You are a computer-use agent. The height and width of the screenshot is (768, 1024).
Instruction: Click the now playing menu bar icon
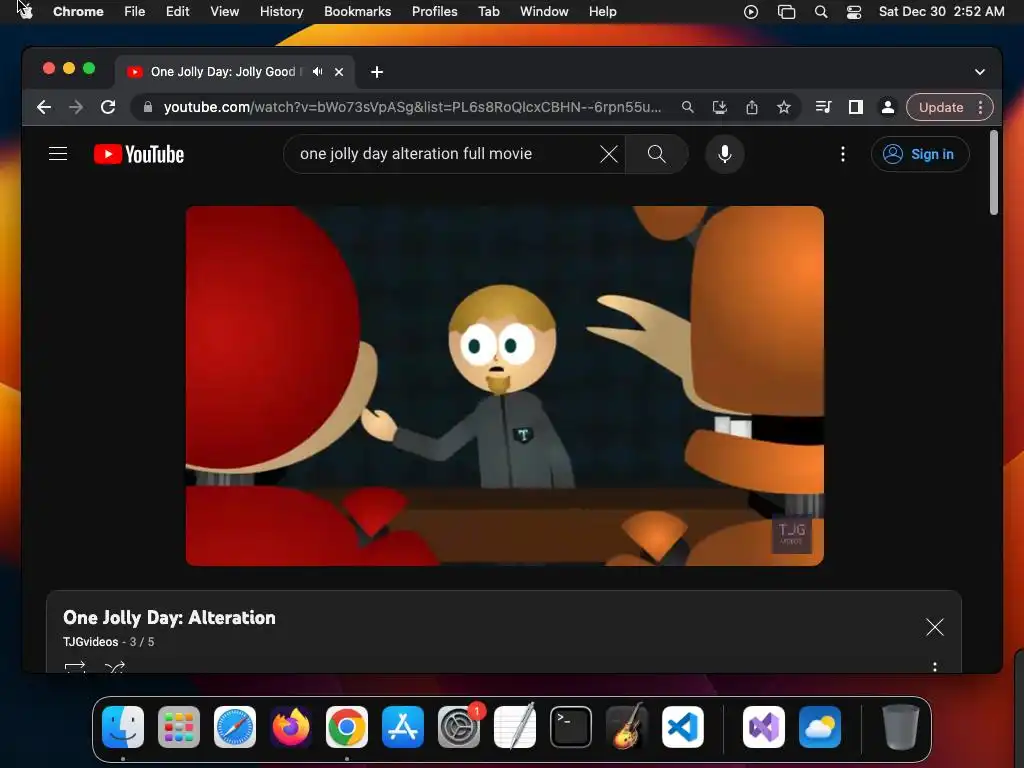coord(751,12)
